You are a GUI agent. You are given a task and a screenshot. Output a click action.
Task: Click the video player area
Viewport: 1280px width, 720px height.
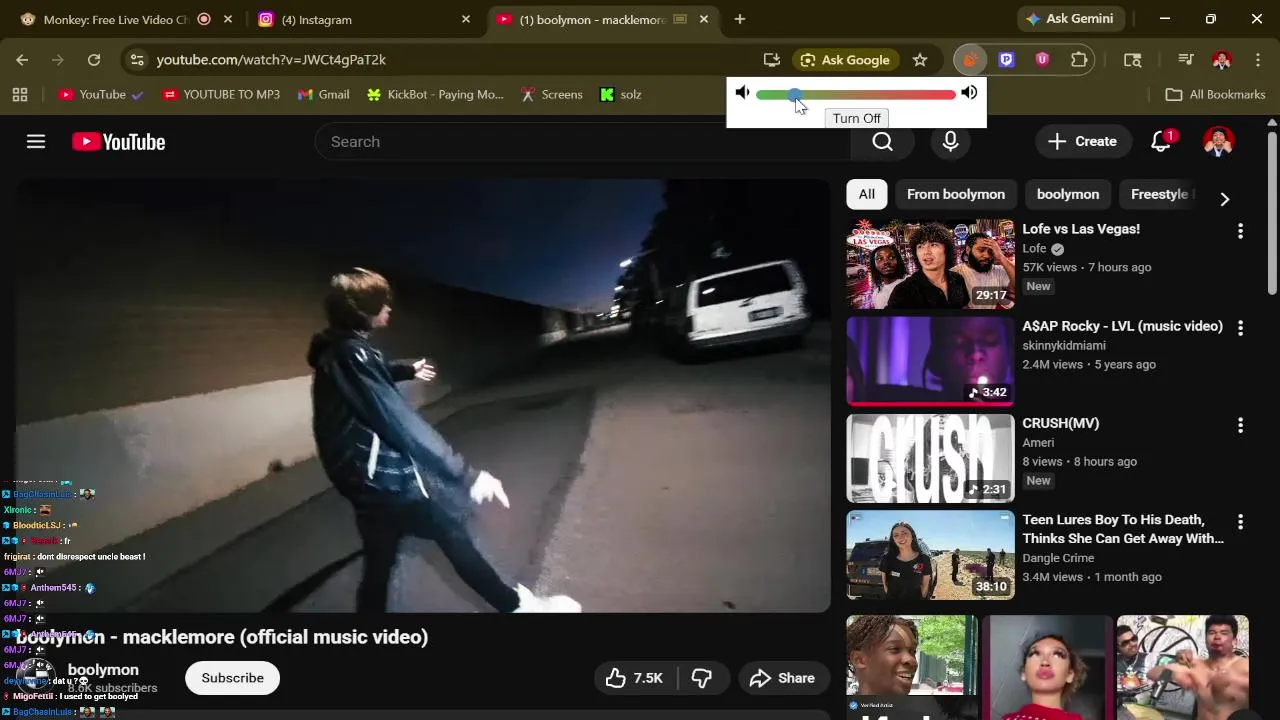click(422, 396)
